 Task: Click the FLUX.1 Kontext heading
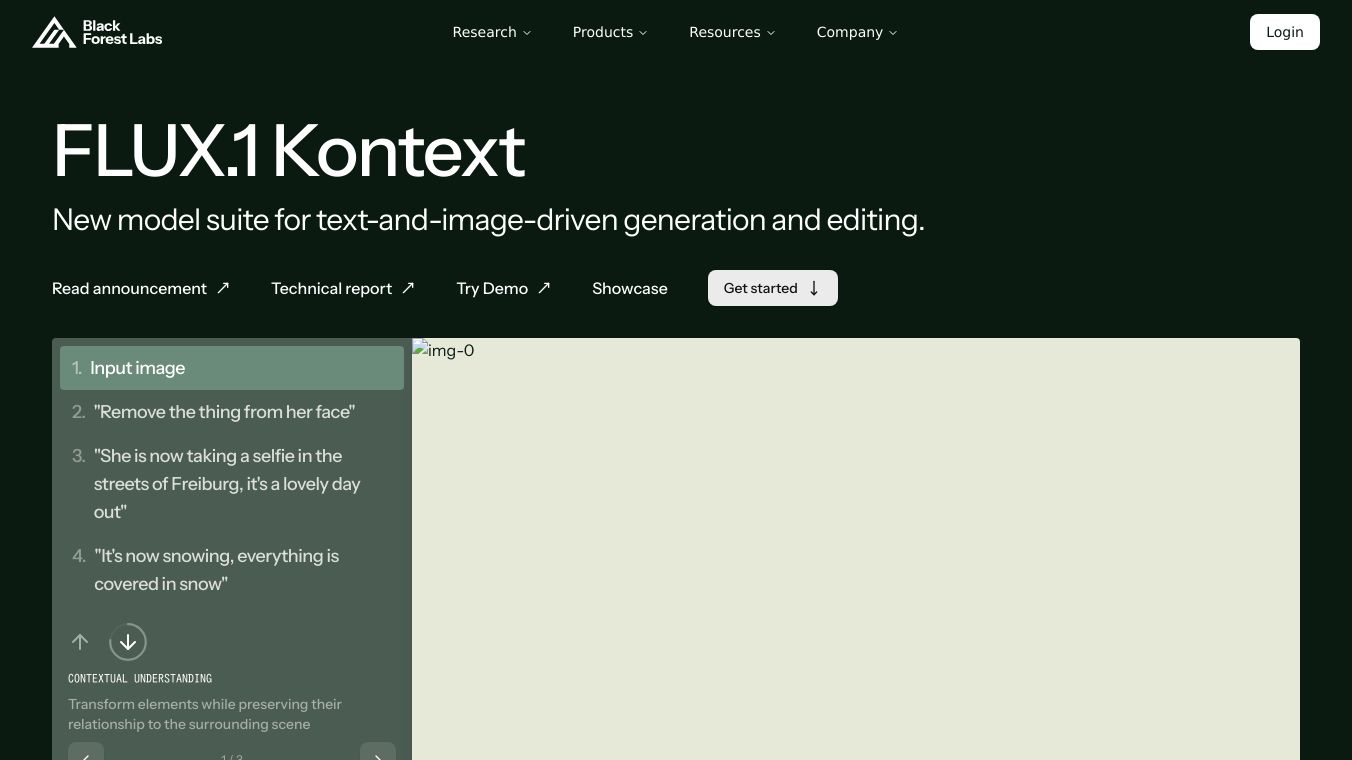coord(289,151)
